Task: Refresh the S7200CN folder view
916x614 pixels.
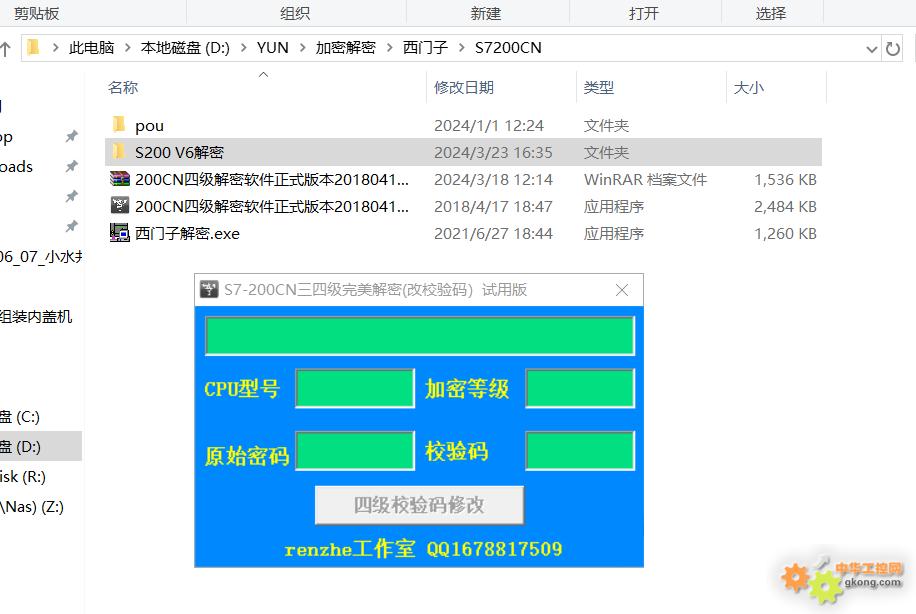Action: click(893, 48)
